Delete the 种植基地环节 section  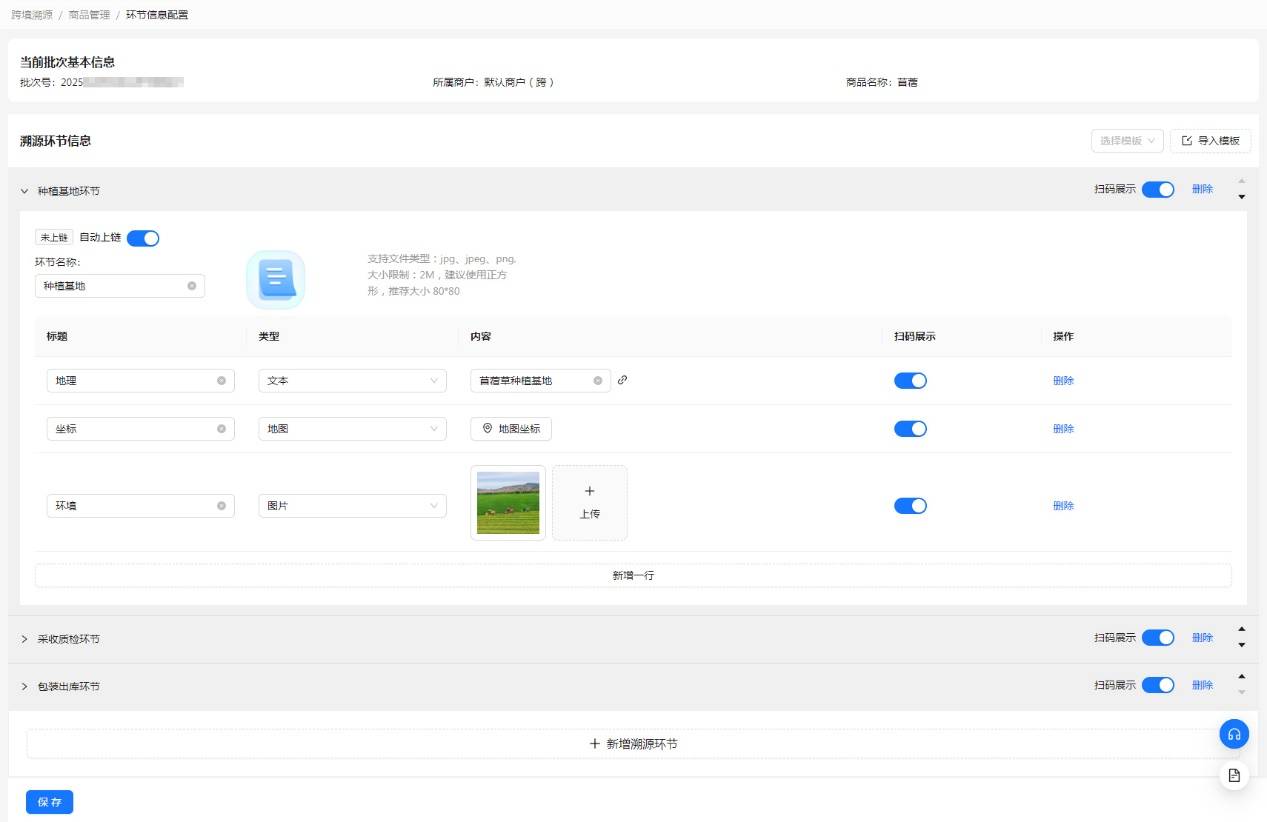click(1202, 189)
